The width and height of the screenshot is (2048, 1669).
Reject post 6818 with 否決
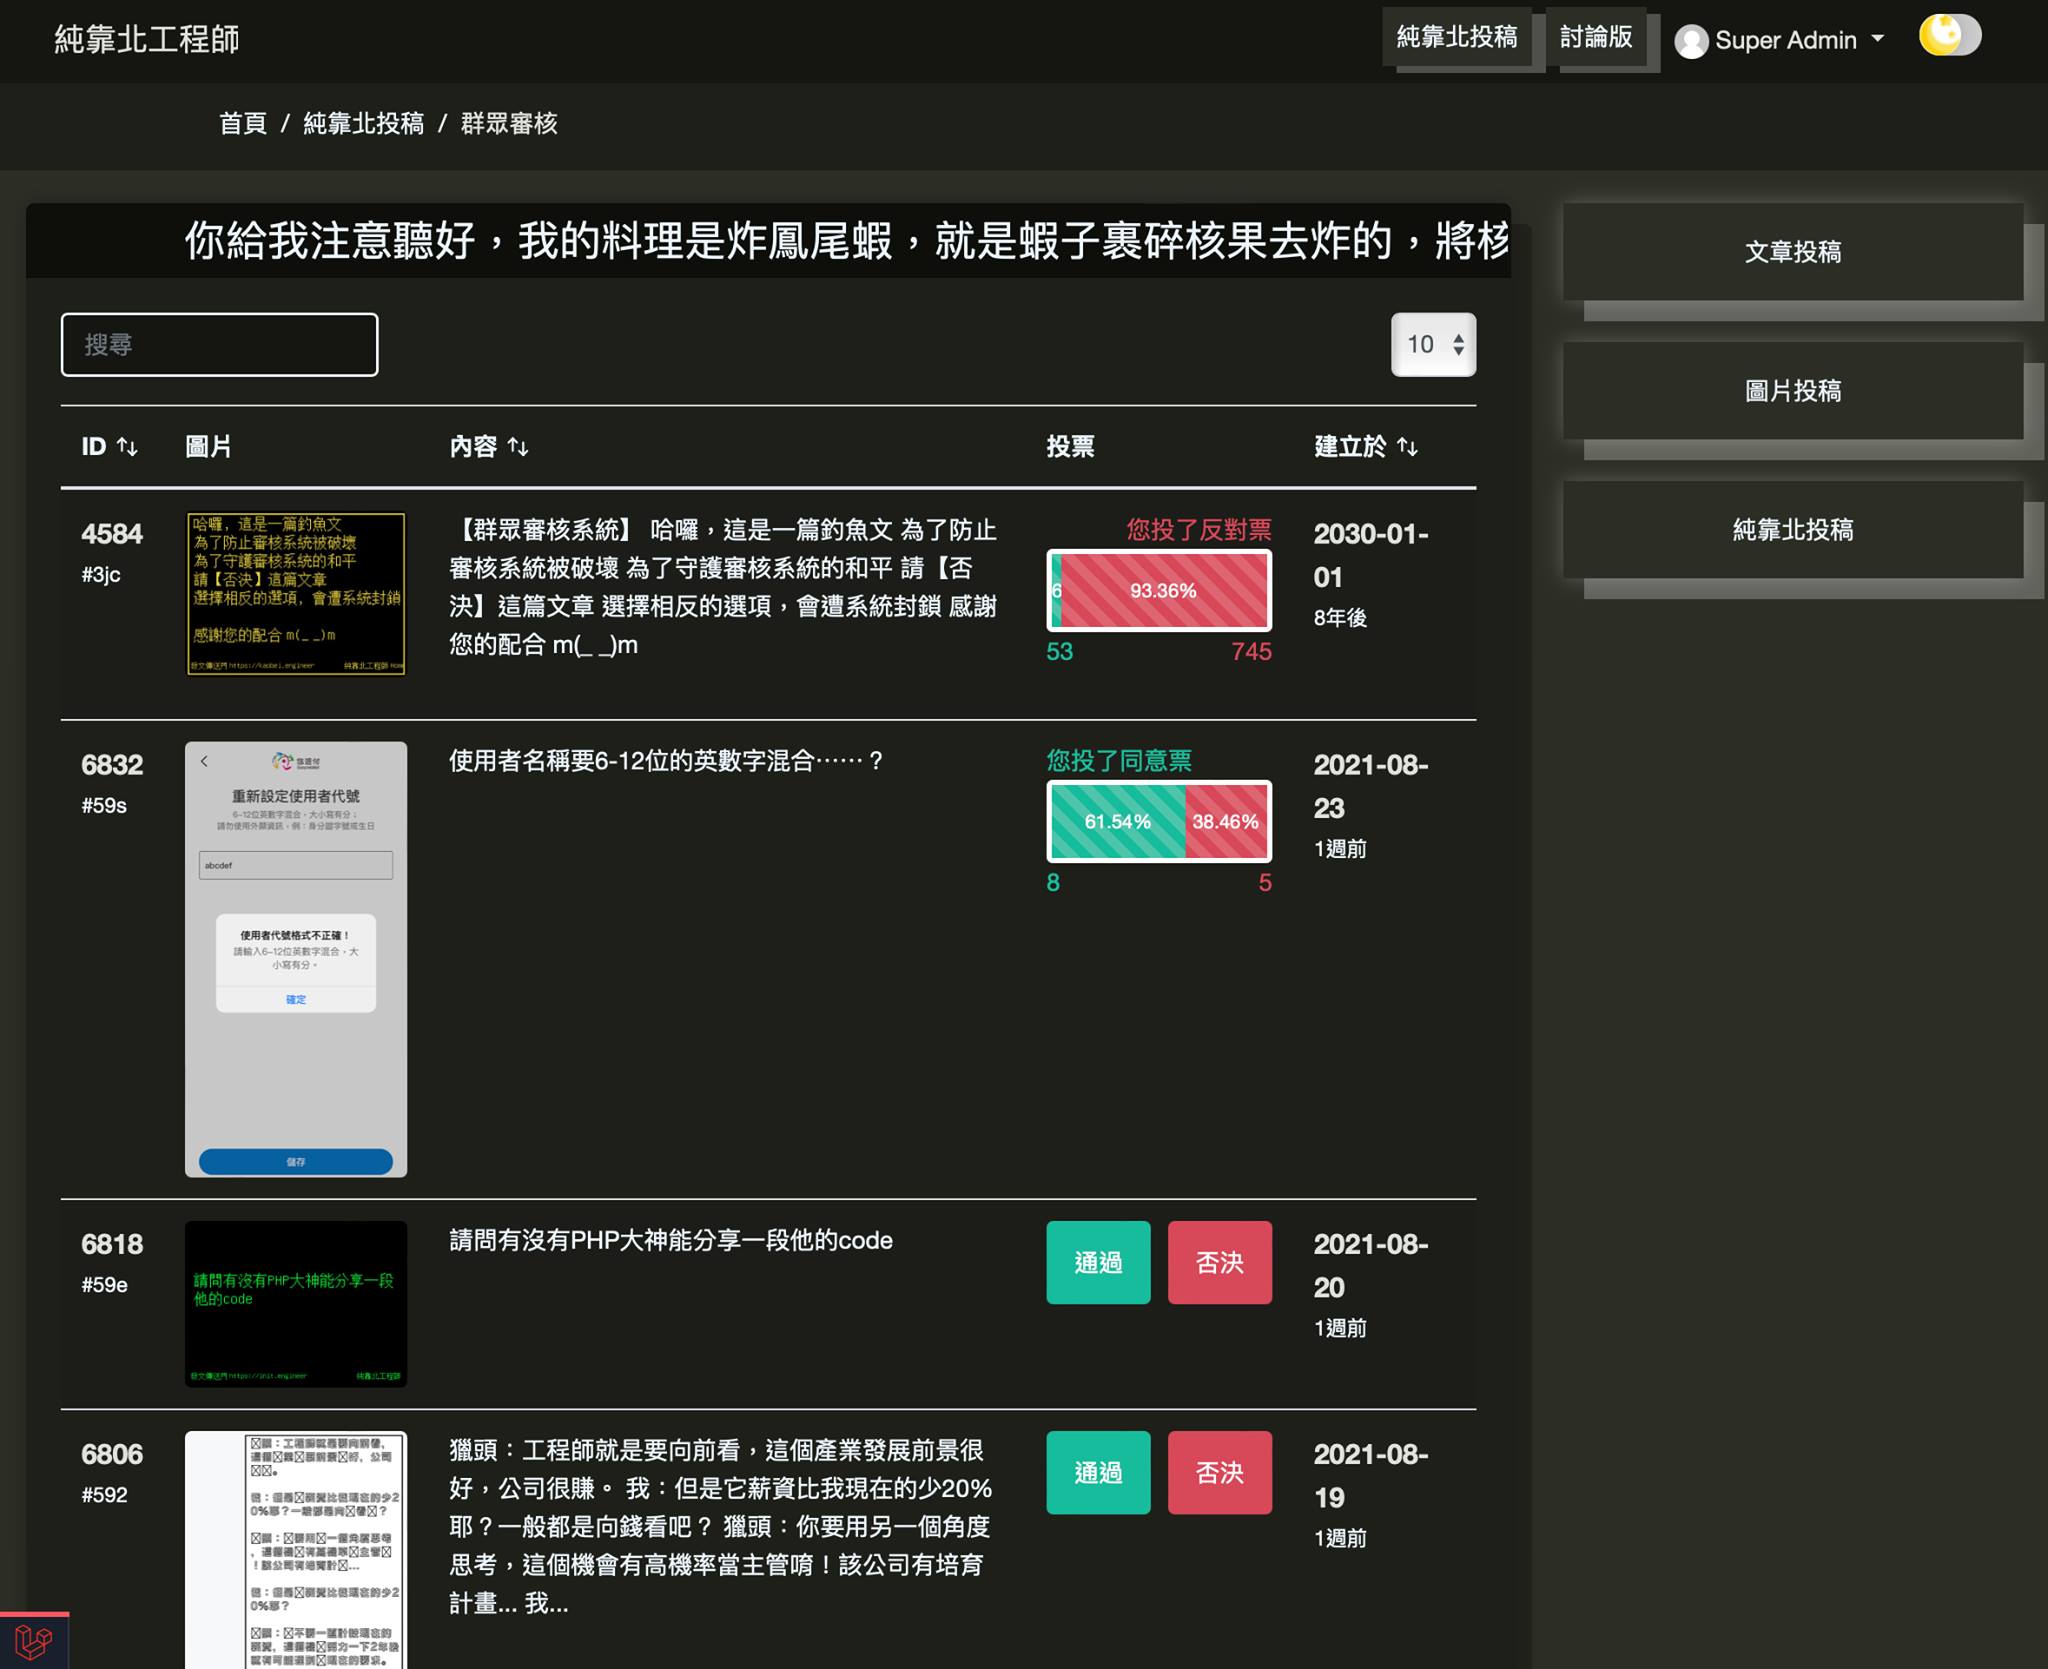pos(1220,1263)
